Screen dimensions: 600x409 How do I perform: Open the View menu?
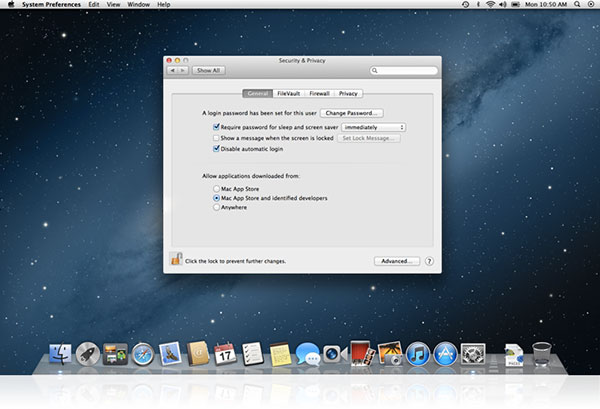coord(113,4)
